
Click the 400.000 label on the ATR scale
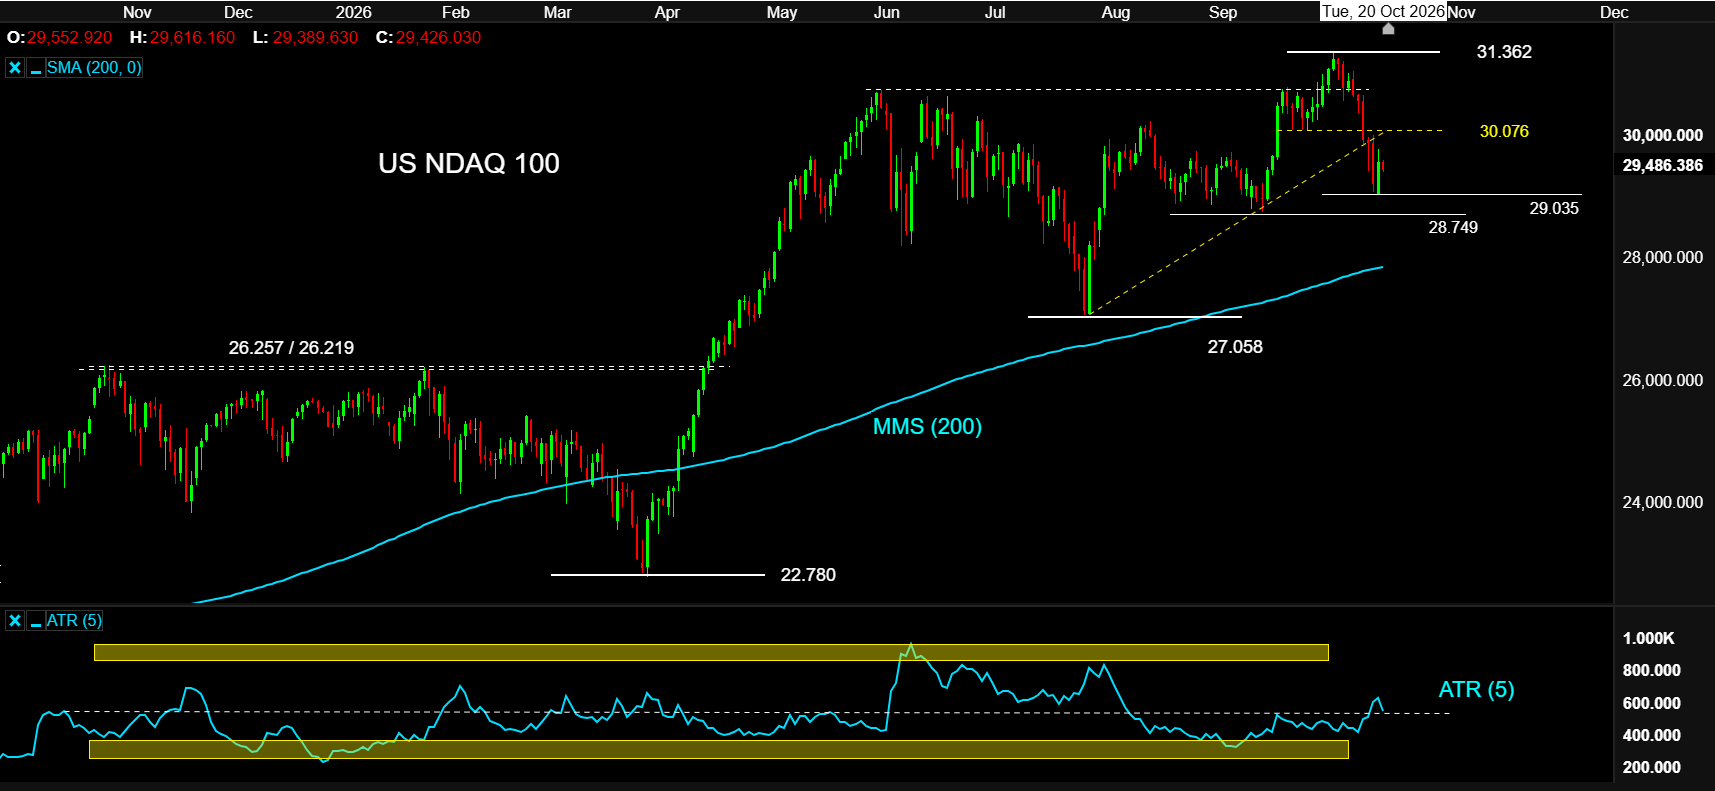pos(1652,736)
